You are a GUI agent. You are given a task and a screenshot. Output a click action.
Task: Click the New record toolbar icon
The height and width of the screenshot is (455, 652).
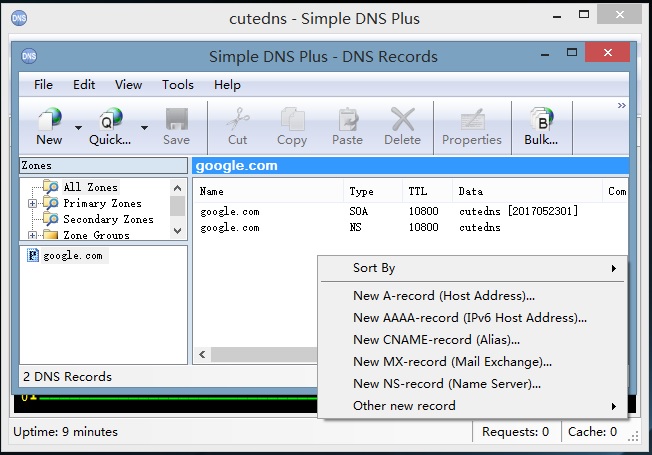49,119
